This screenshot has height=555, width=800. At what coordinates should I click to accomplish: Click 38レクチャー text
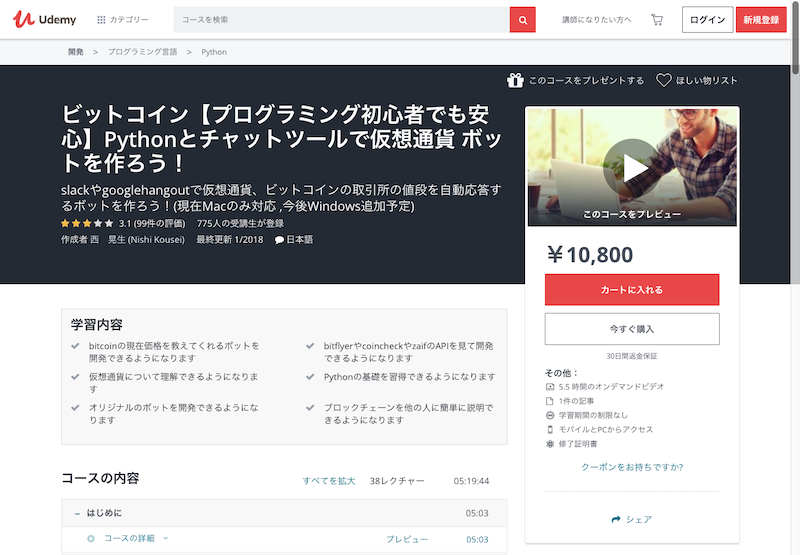[x=397, y=481]
